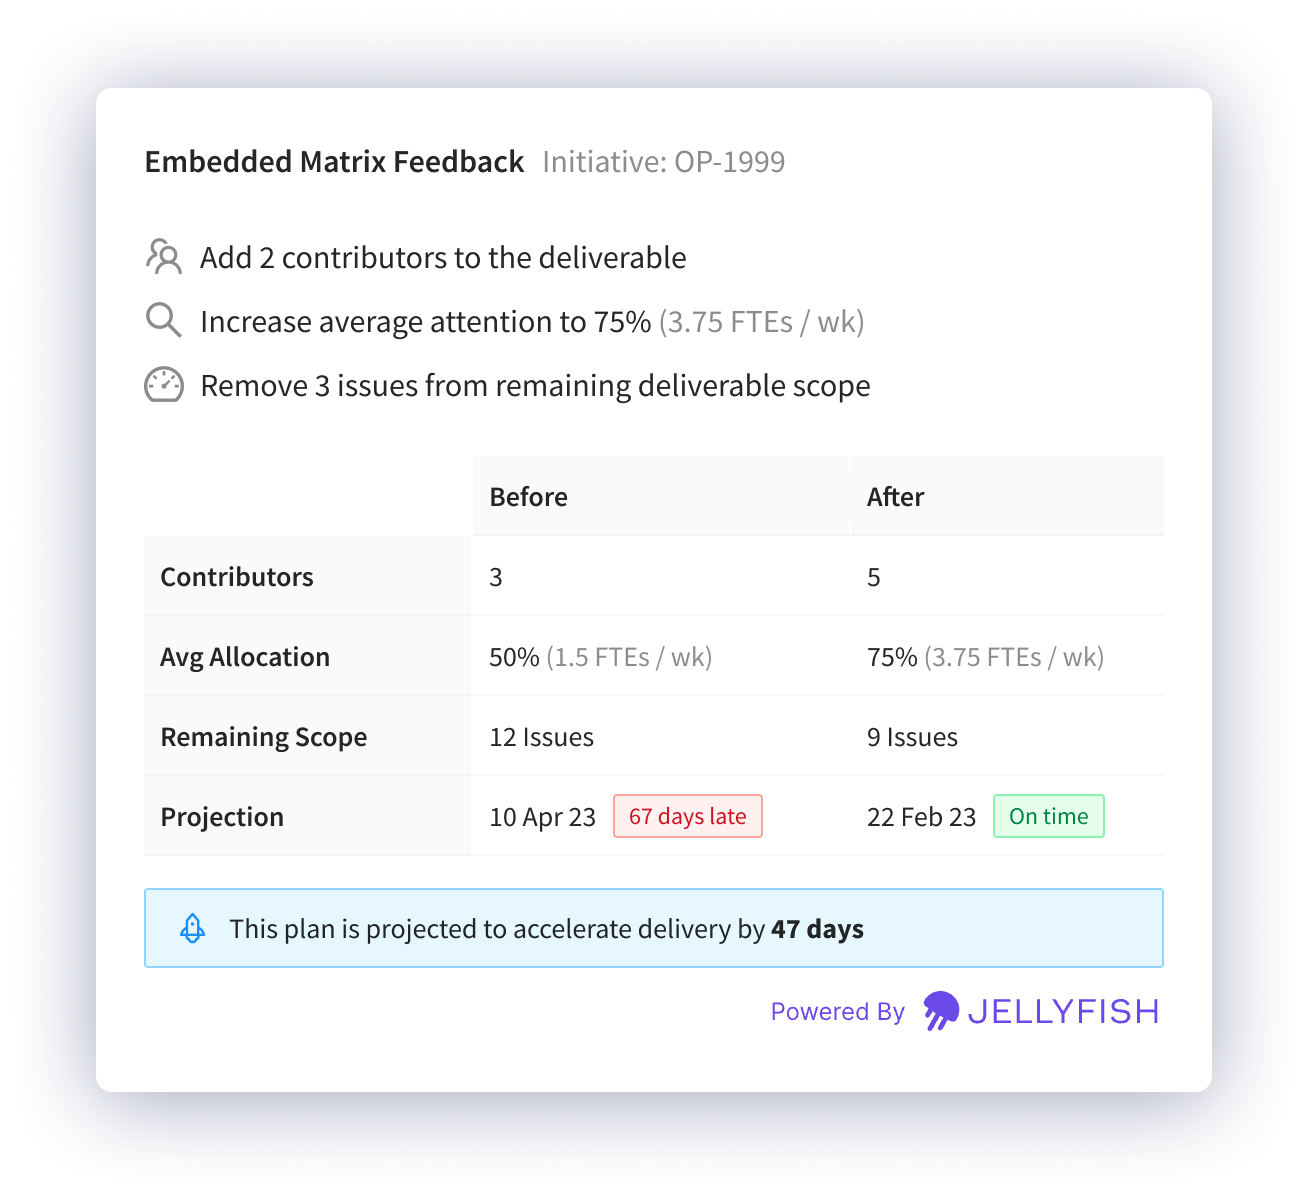This screenshot has height=1196, width=1308.
Task: Select the 67 days late badge
Action: pyautogui.click(x=688, y=816)
